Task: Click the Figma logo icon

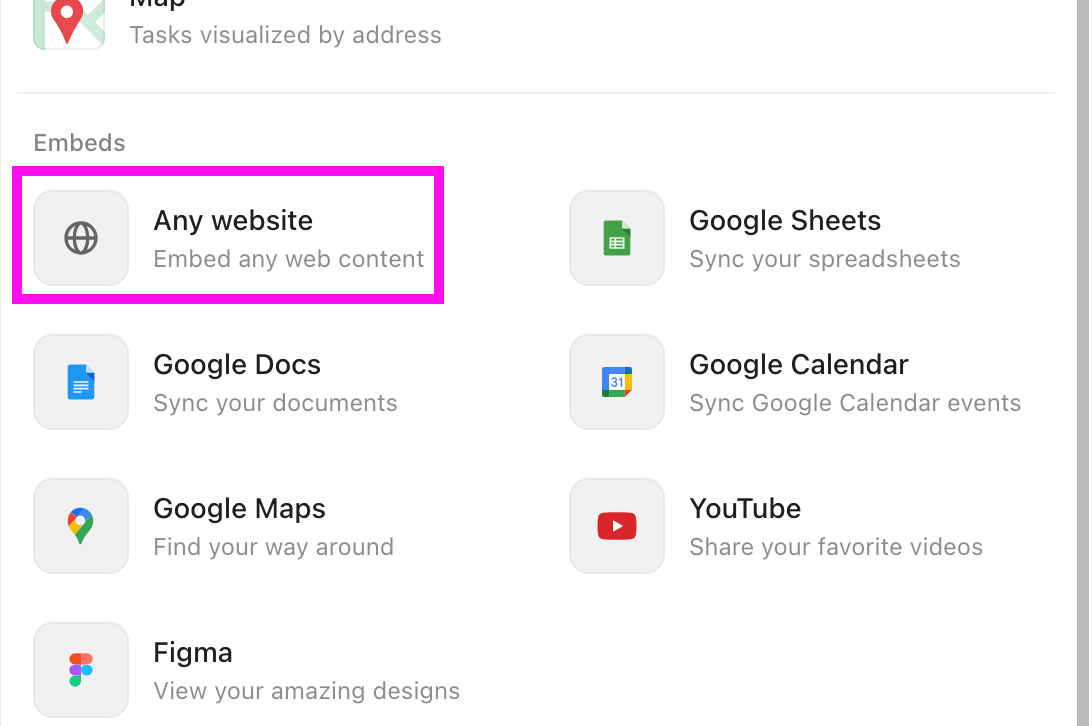Action: coord(81,670)
